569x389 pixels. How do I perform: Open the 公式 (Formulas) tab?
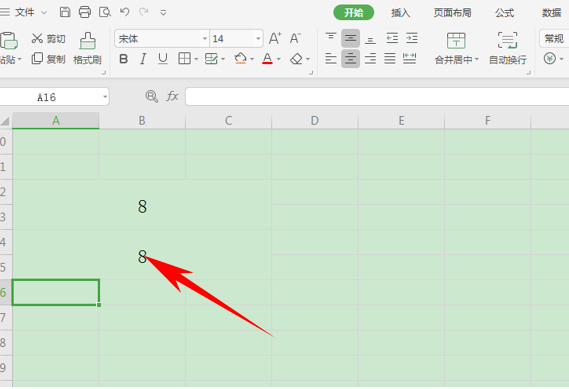click(504, 13)
